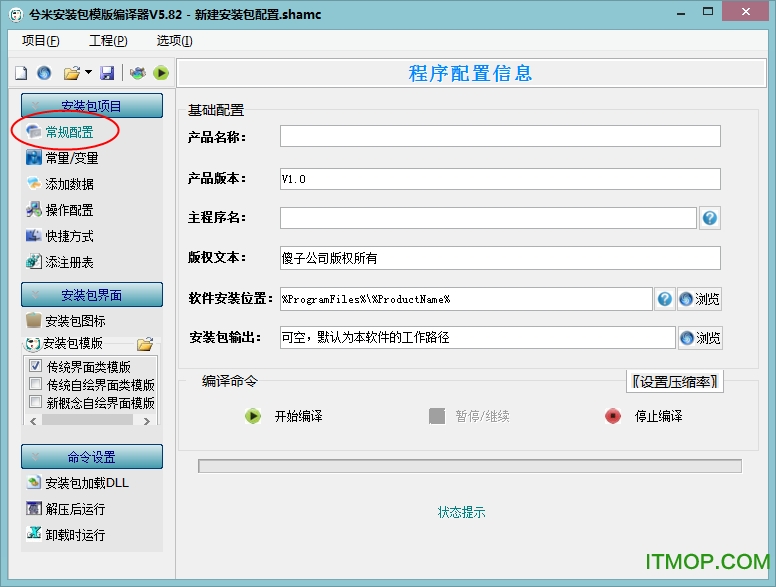Select 添加数据 in the sidebar
Viewport: 776px width, 587px height.
pos(69,184)
